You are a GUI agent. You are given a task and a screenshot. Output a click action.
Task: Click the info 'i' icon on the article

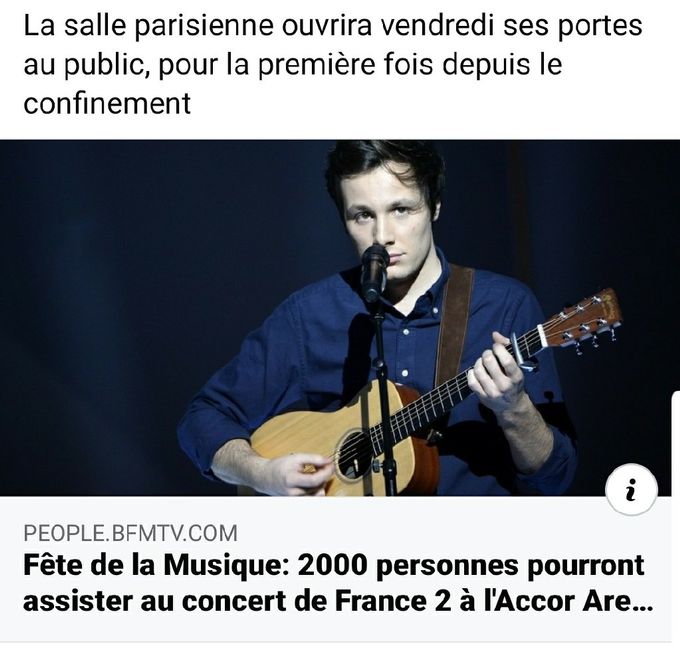631,490
